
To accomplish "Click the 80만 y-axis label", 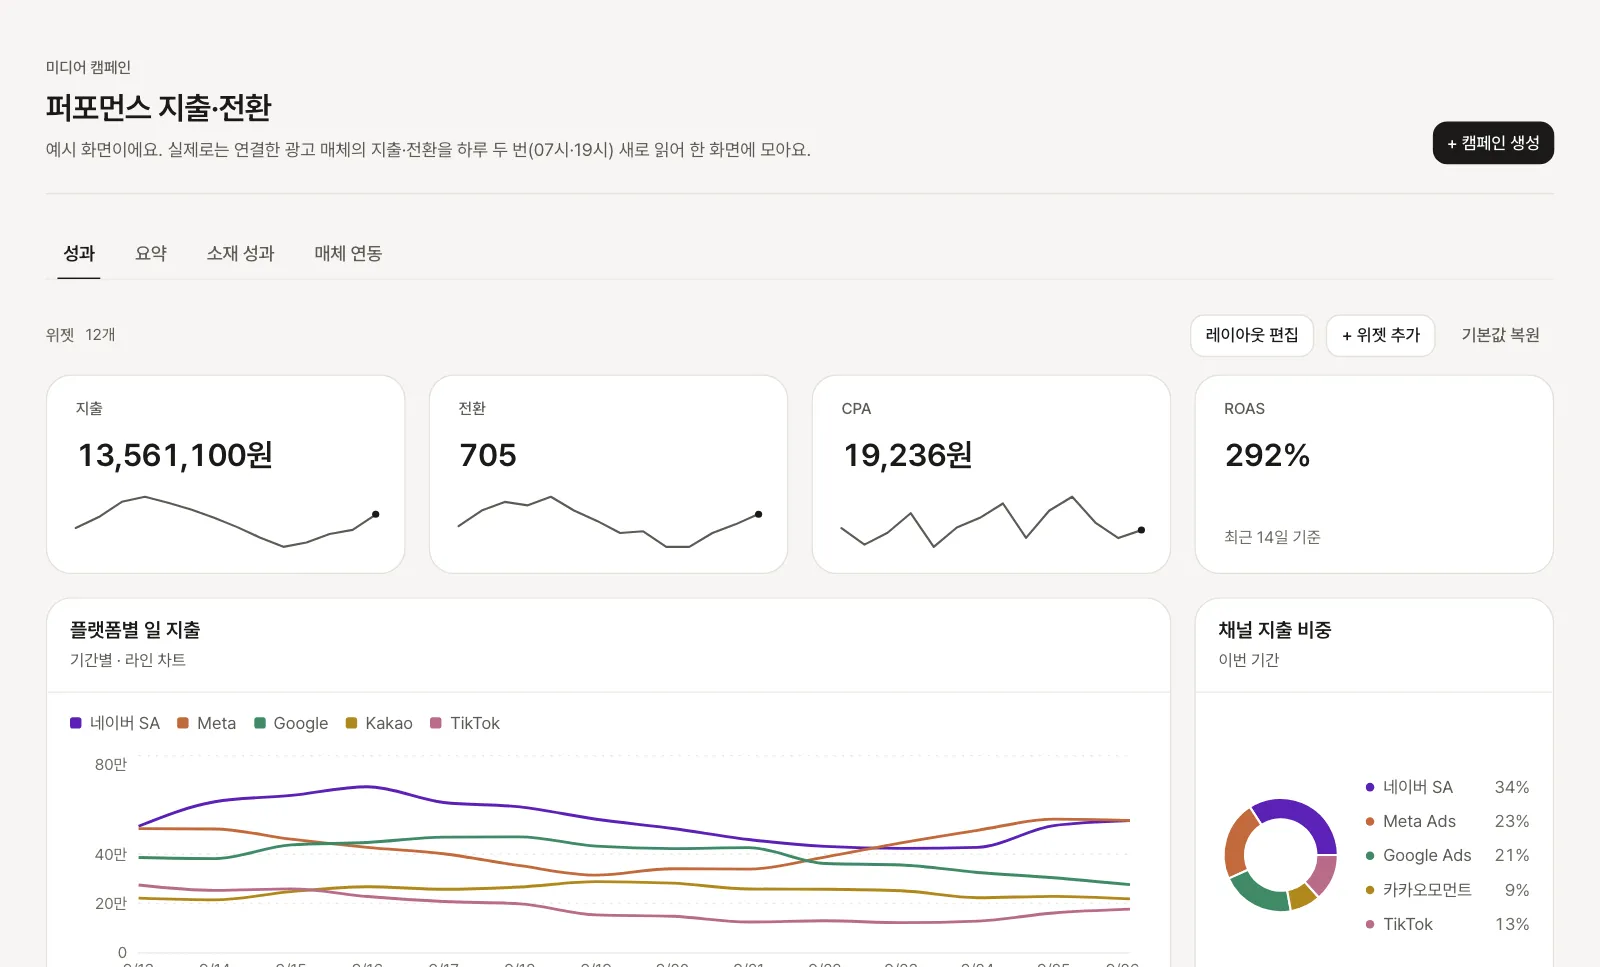I will (x=111, y=764).
